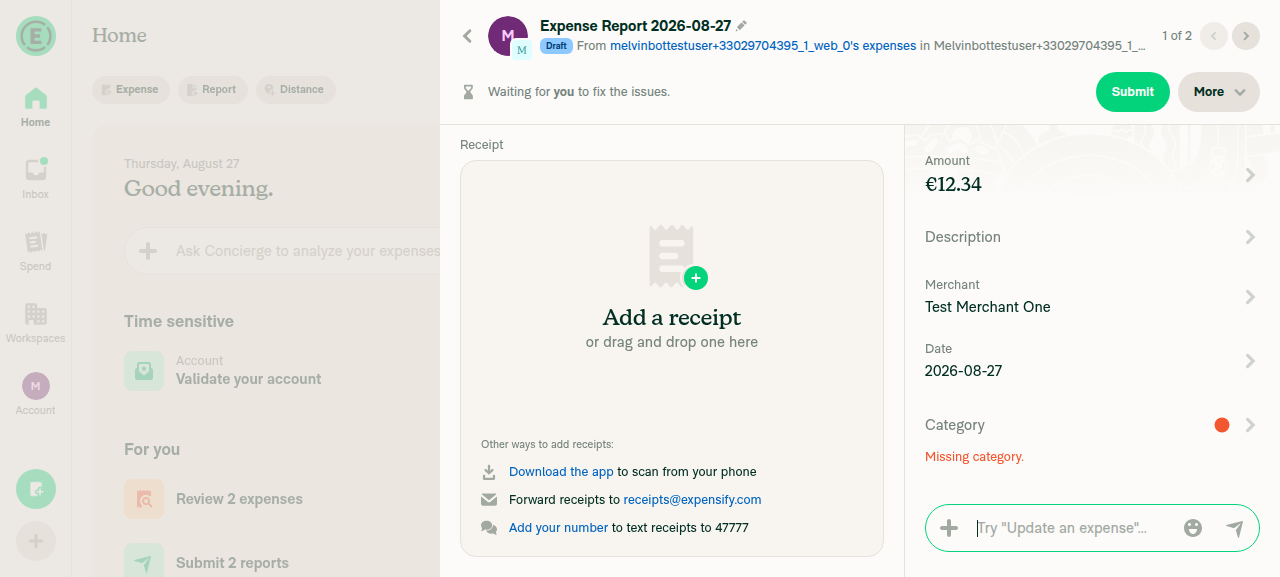Click the envelope icon next to Forward receipts
Image resolution: width=1280 pixels, height=577 pixels.
[489, 500]
